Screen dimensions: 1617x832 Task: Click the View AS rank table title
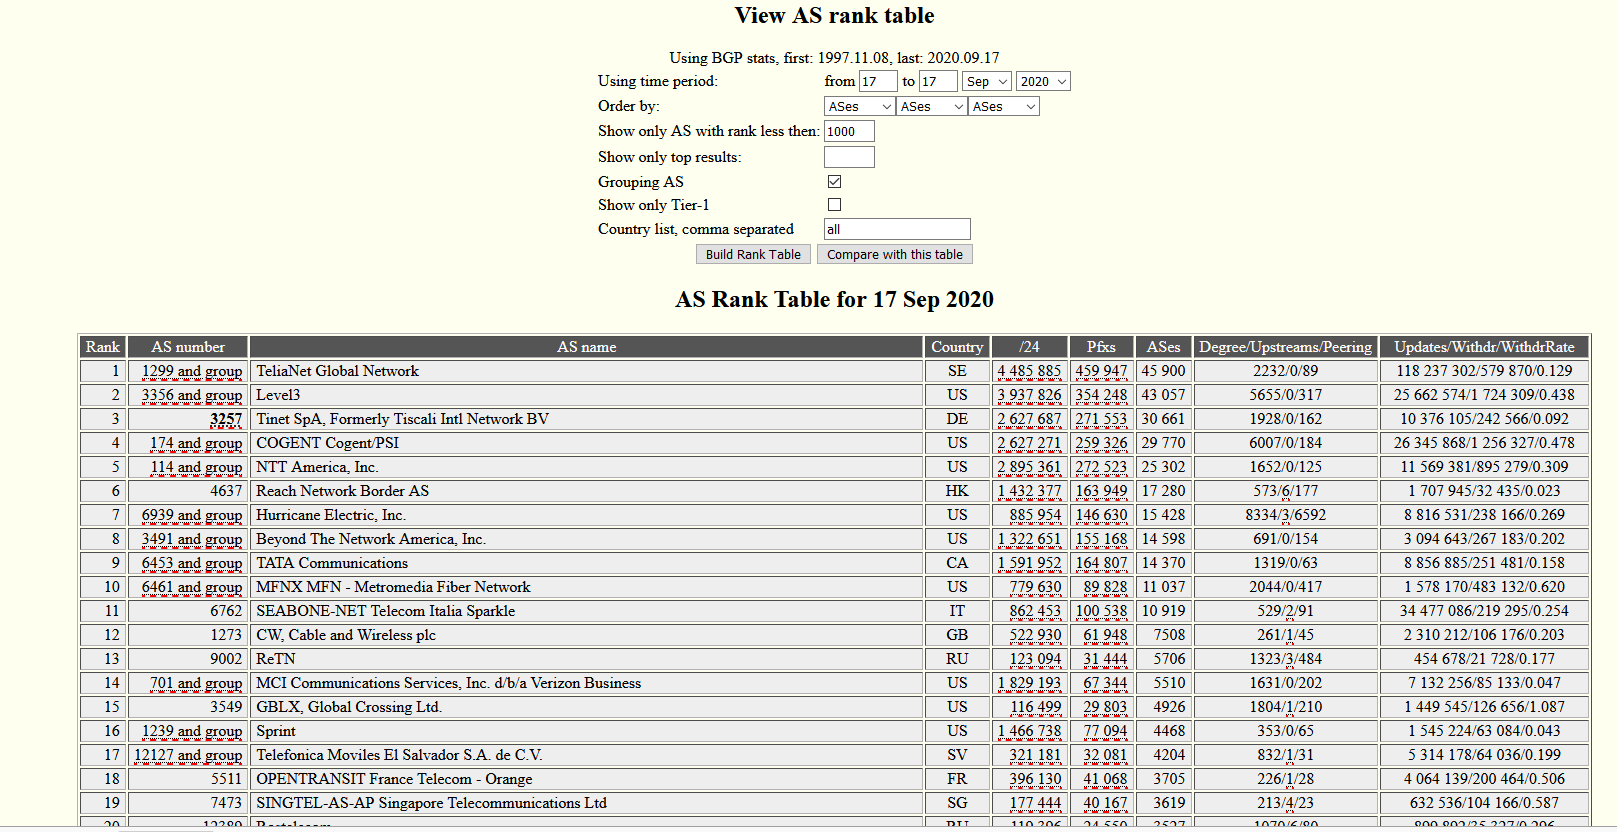834,15
